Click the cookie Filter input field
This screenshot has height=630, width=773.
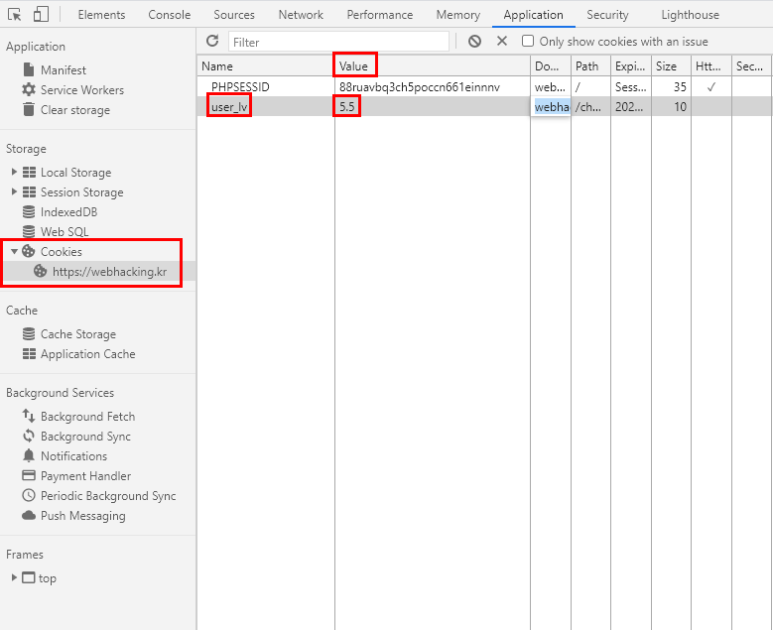[x=339, y=41]
